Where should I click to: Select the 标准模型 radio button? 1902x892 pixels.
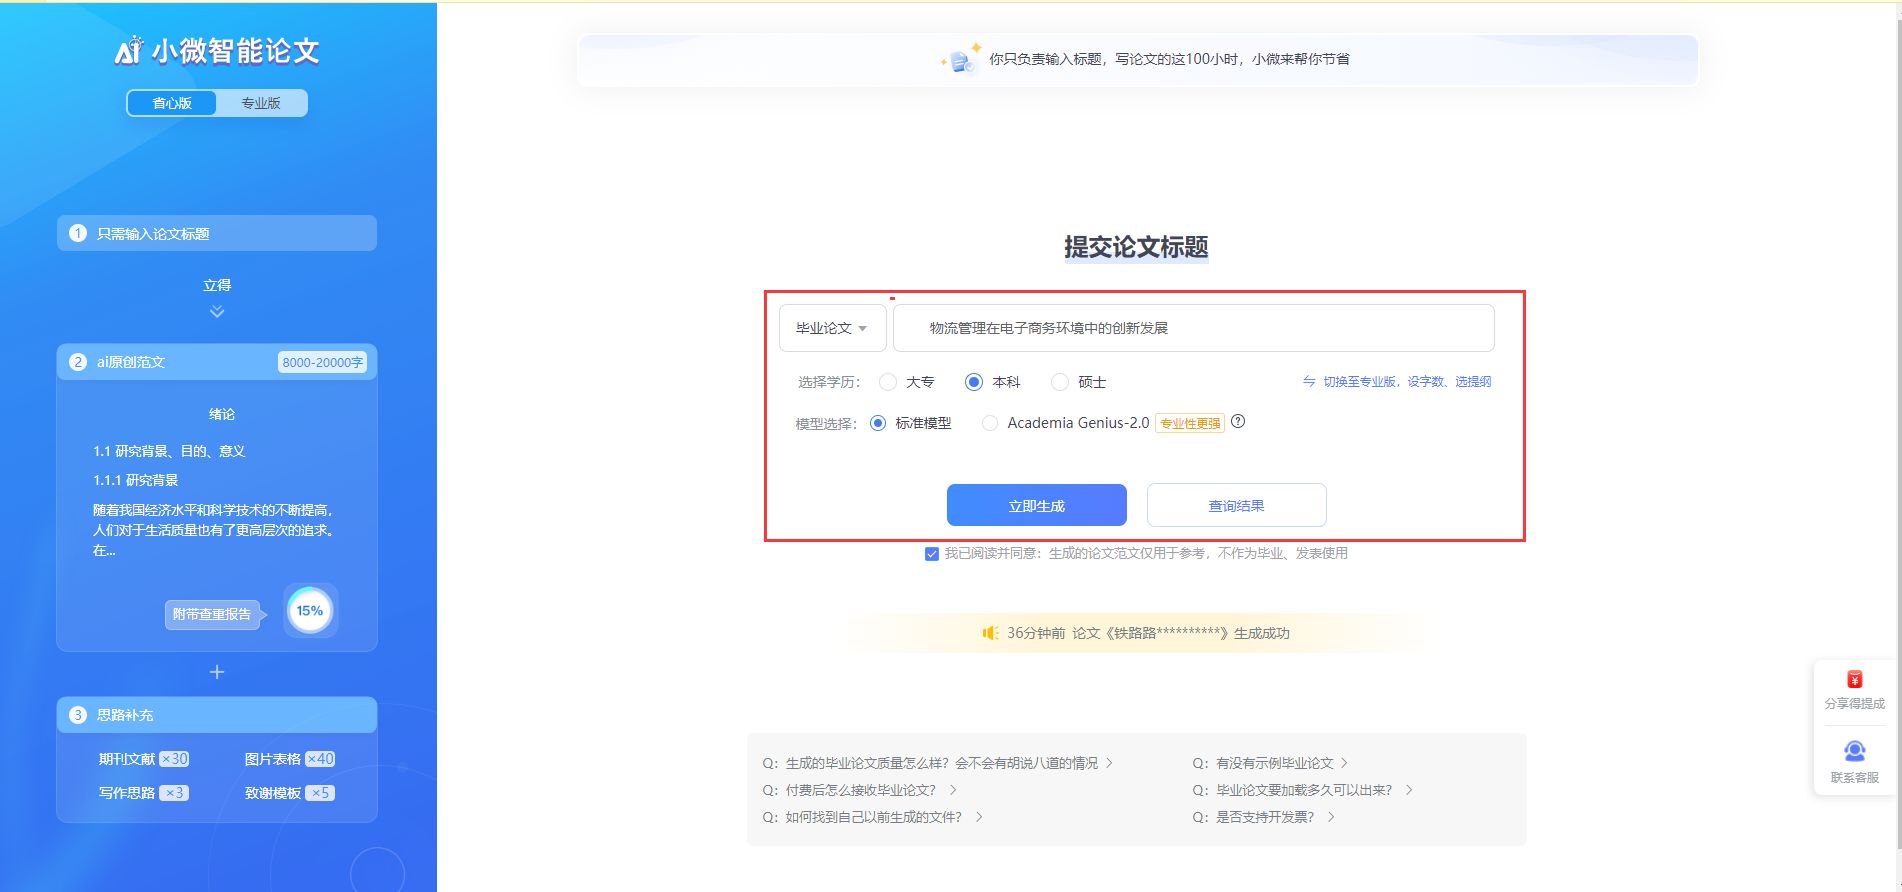[878, 423]
